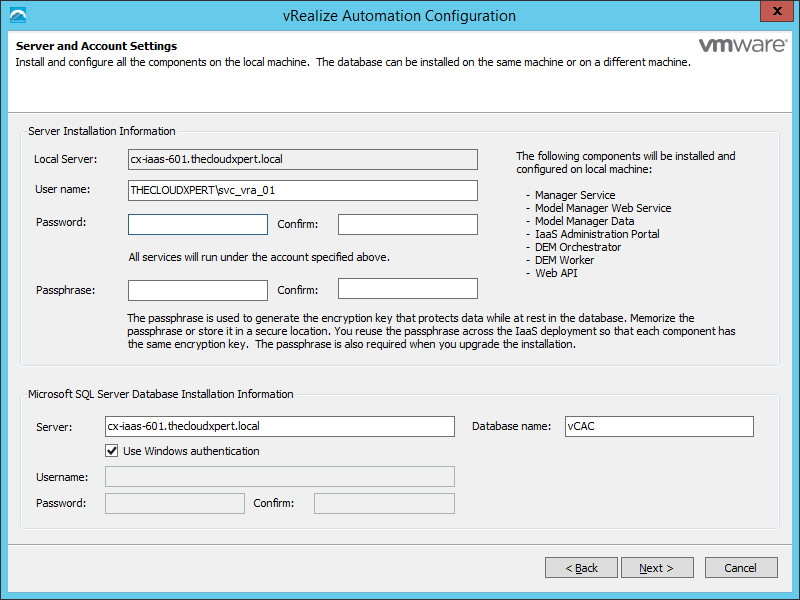Close the vRealize Automation Configuration window
The height and width of the screenshot is (600, 800).
pos(776,14)
